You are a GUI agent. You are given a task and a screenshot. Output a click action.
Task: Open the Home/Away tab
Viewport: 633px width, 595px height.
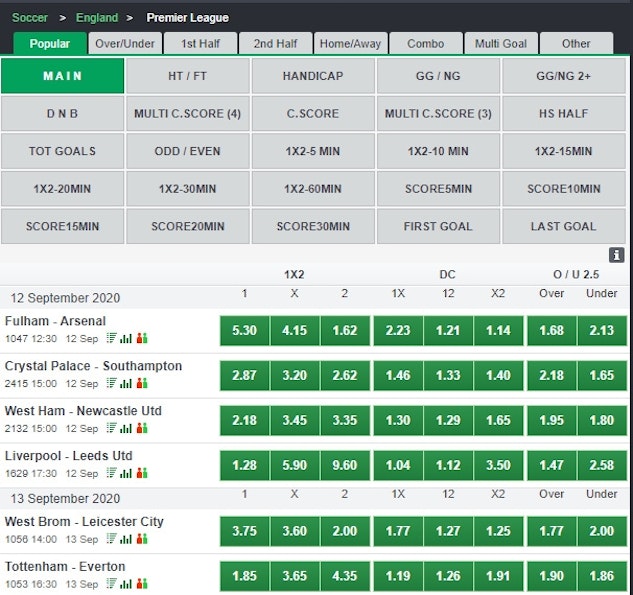tap(350, 43)
